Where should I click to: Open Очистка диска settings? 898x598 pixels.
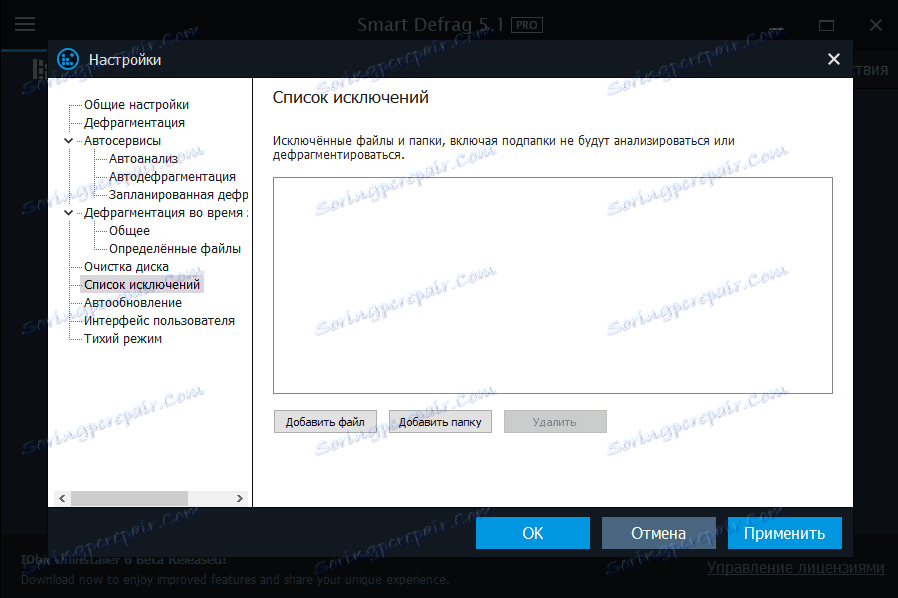click(x=125, y=266)
